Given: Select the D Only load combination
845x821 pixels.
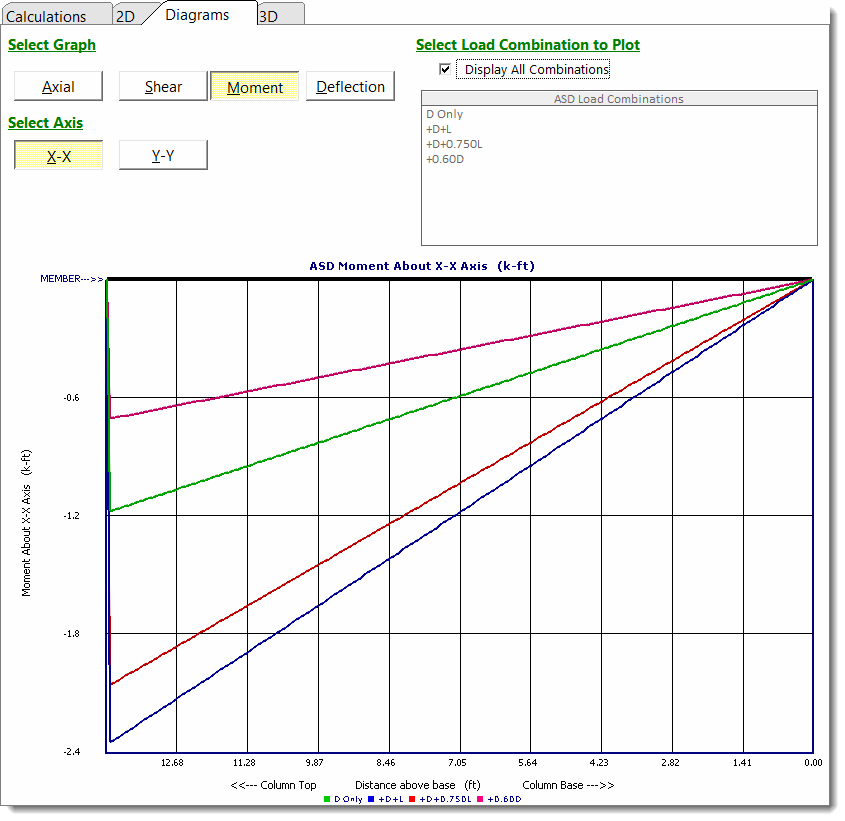Looking at the screenshot, I should [x=443, y=114].
